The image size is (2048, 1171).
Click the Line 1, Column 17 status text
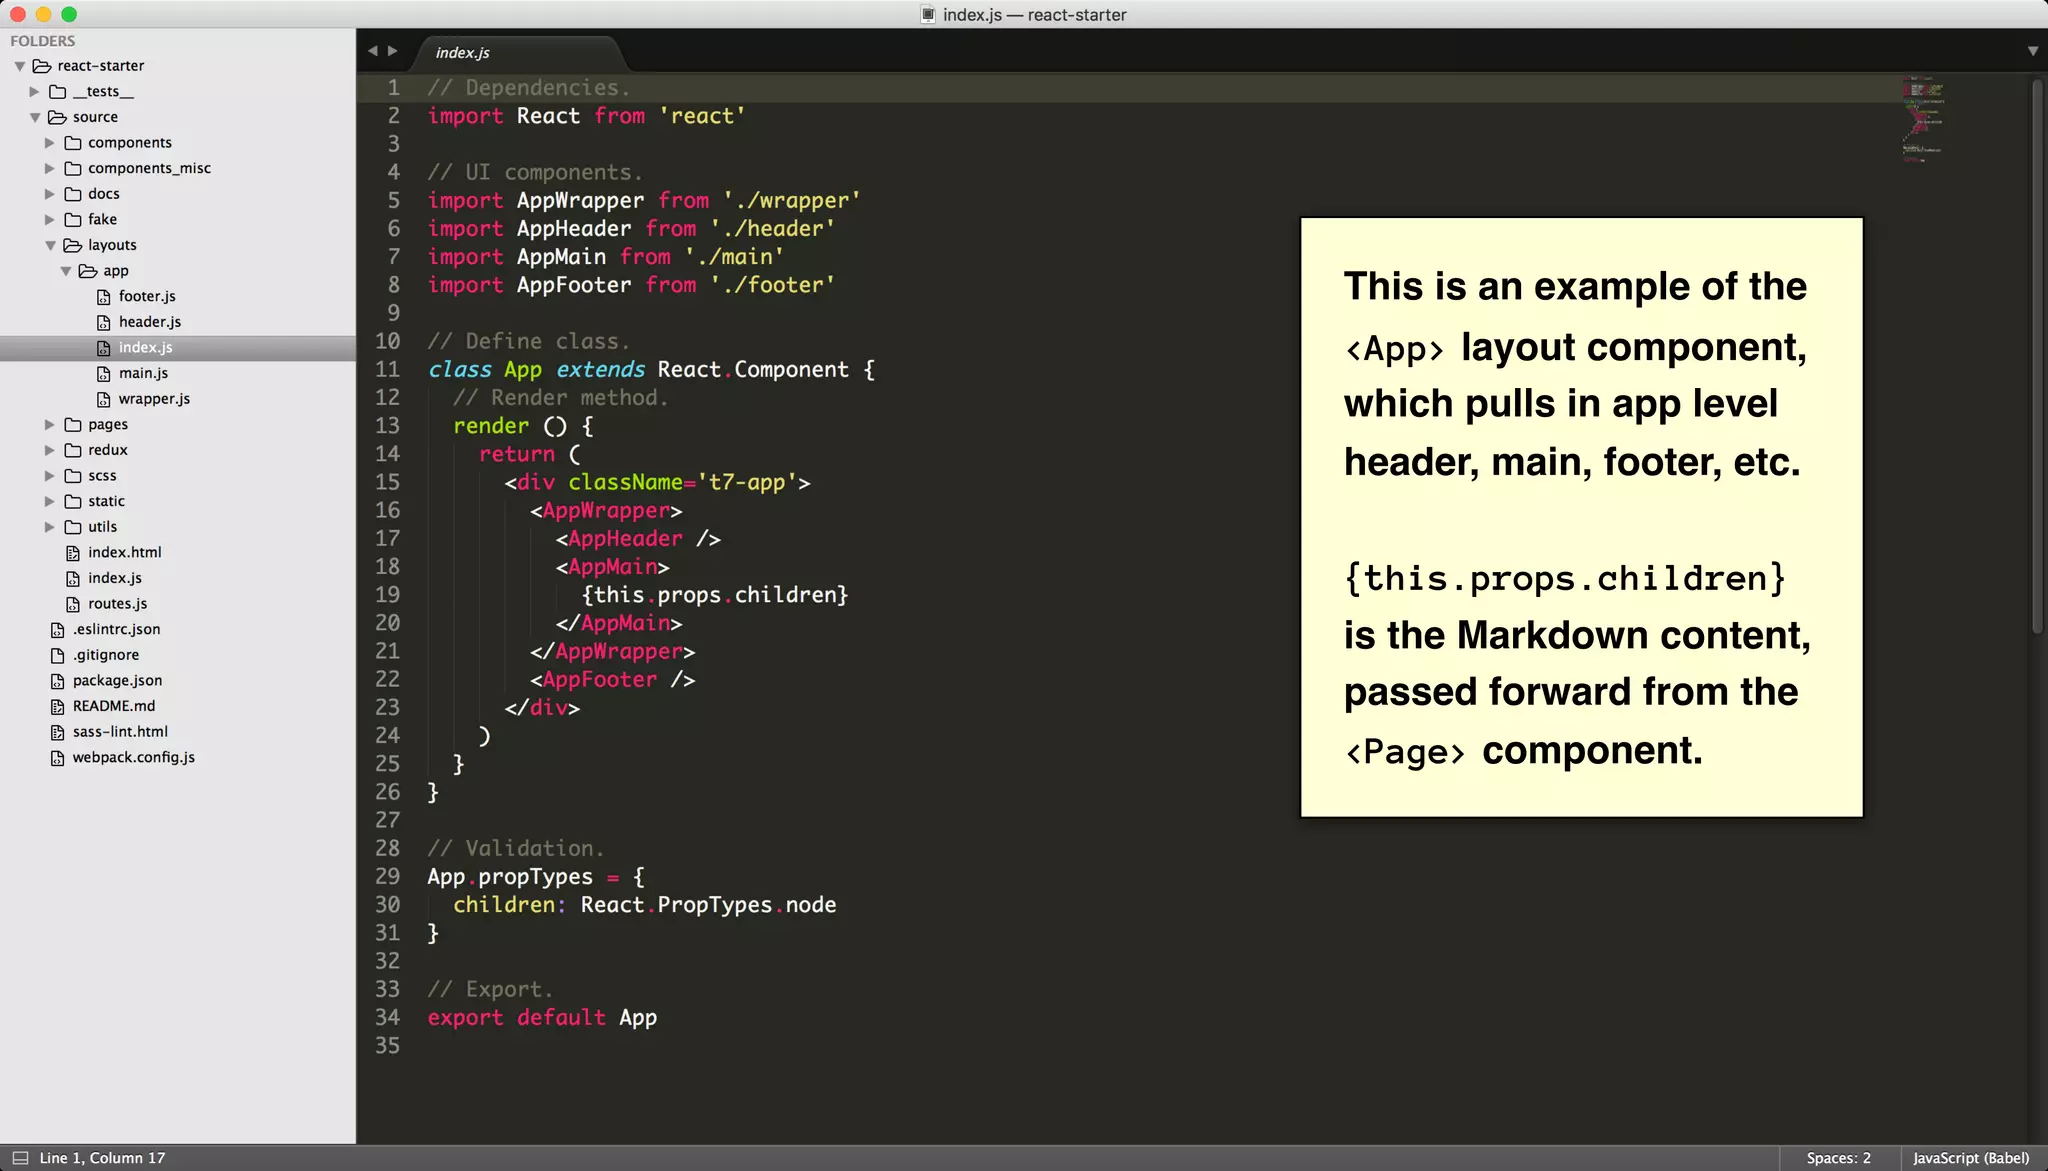point(102,1158)
